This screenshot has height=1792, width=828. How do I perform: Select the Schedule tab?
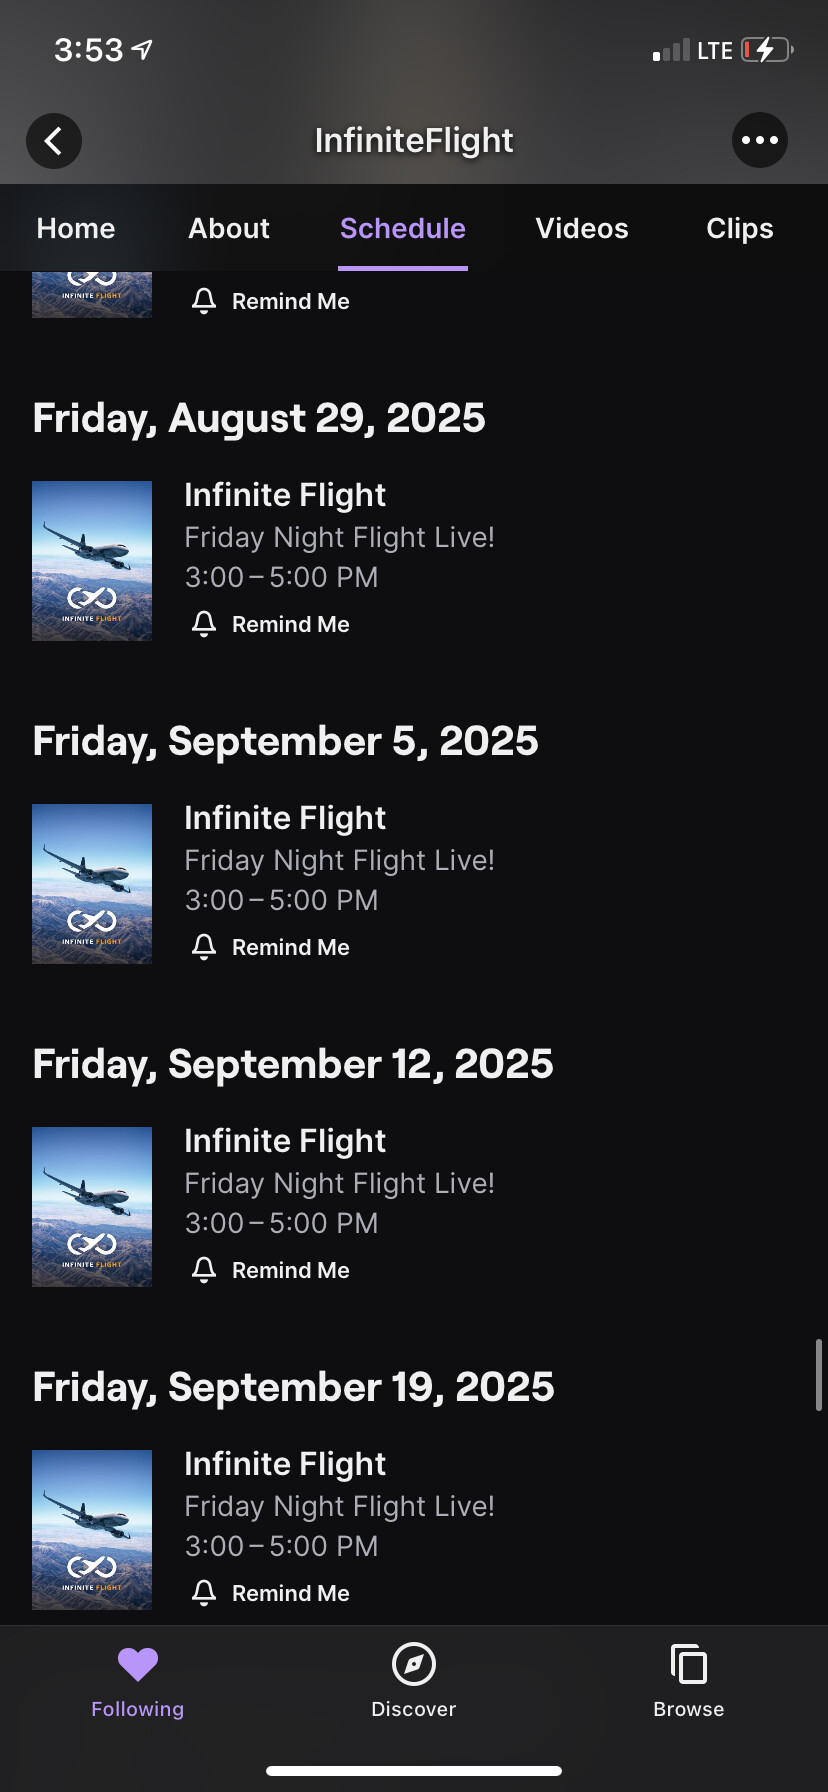[403, 228]
